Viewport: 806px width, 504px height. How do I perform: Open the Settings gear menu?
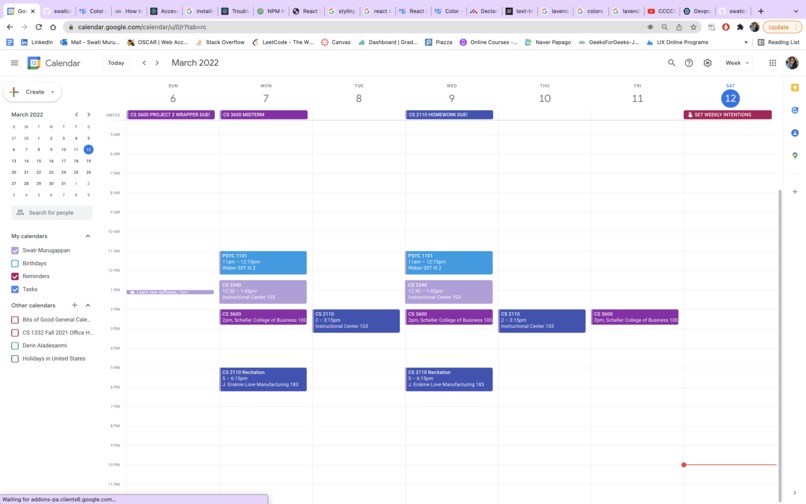(x=707, y=63)
